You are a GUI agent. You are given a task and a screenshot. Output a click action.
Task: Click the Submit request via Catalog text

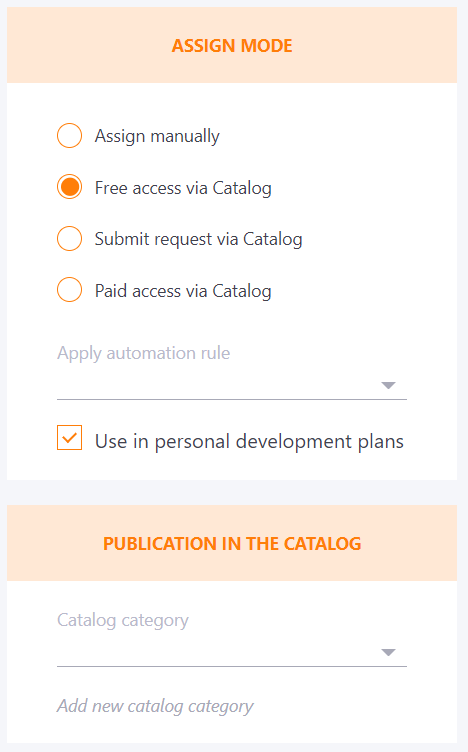199,239
